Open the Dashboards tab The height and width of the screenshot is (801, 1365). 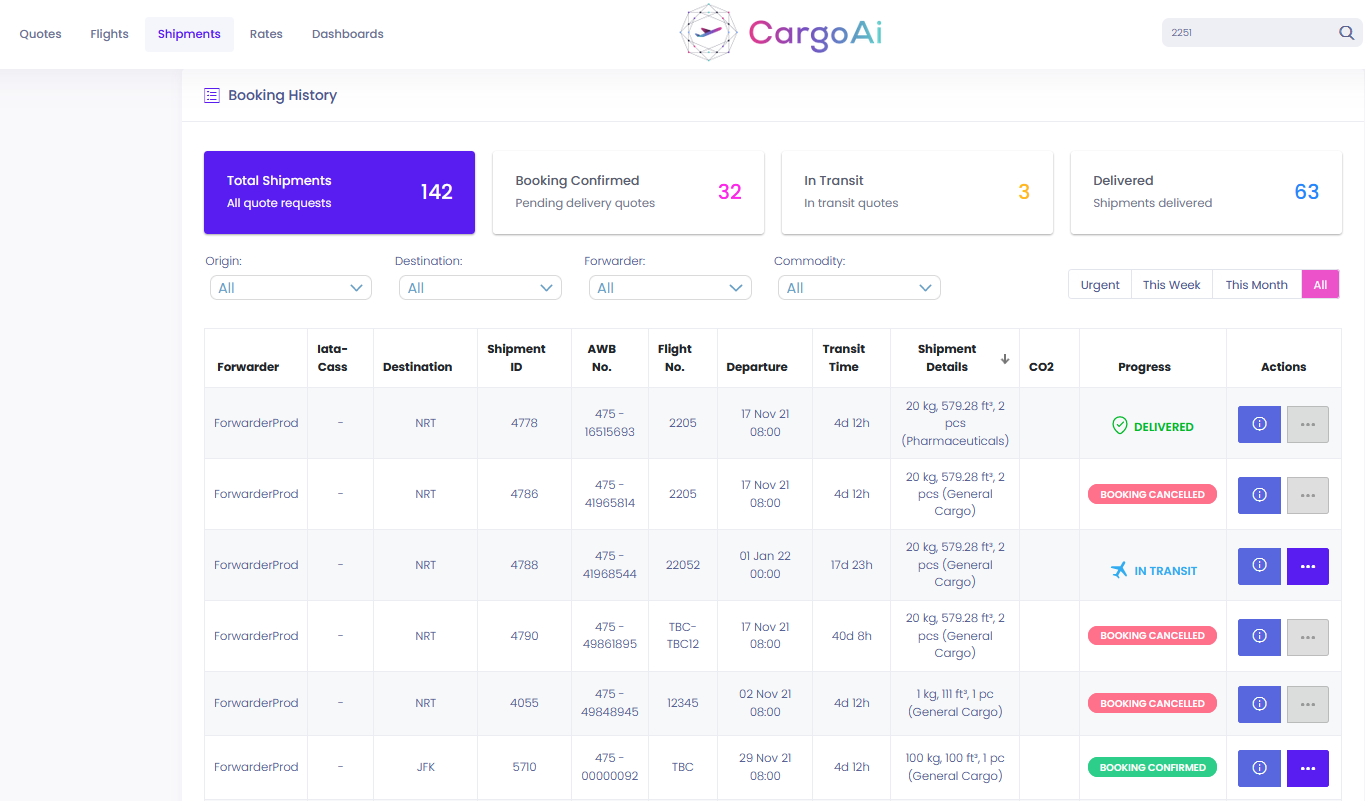(348, 34)
